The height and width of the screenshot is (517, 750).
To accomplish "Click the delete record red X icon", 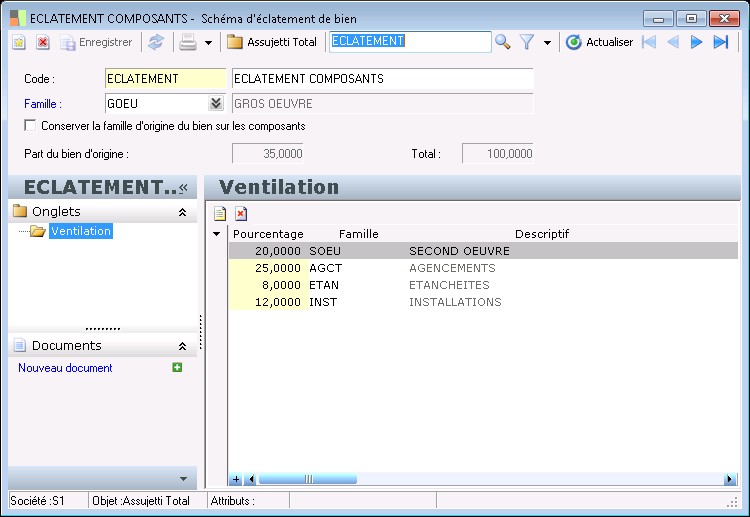I will click(43, 43).
